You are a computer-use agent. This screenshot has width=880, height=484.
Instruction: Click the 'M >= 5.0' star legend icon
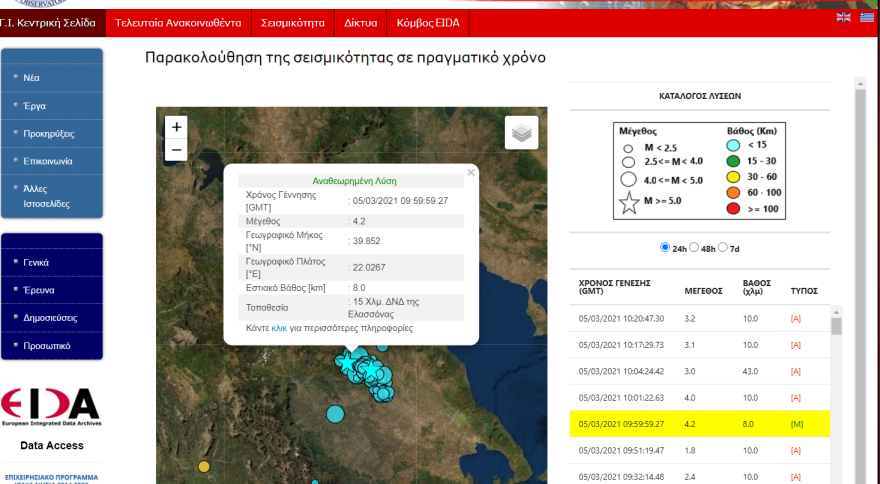[x=629, y=203]
